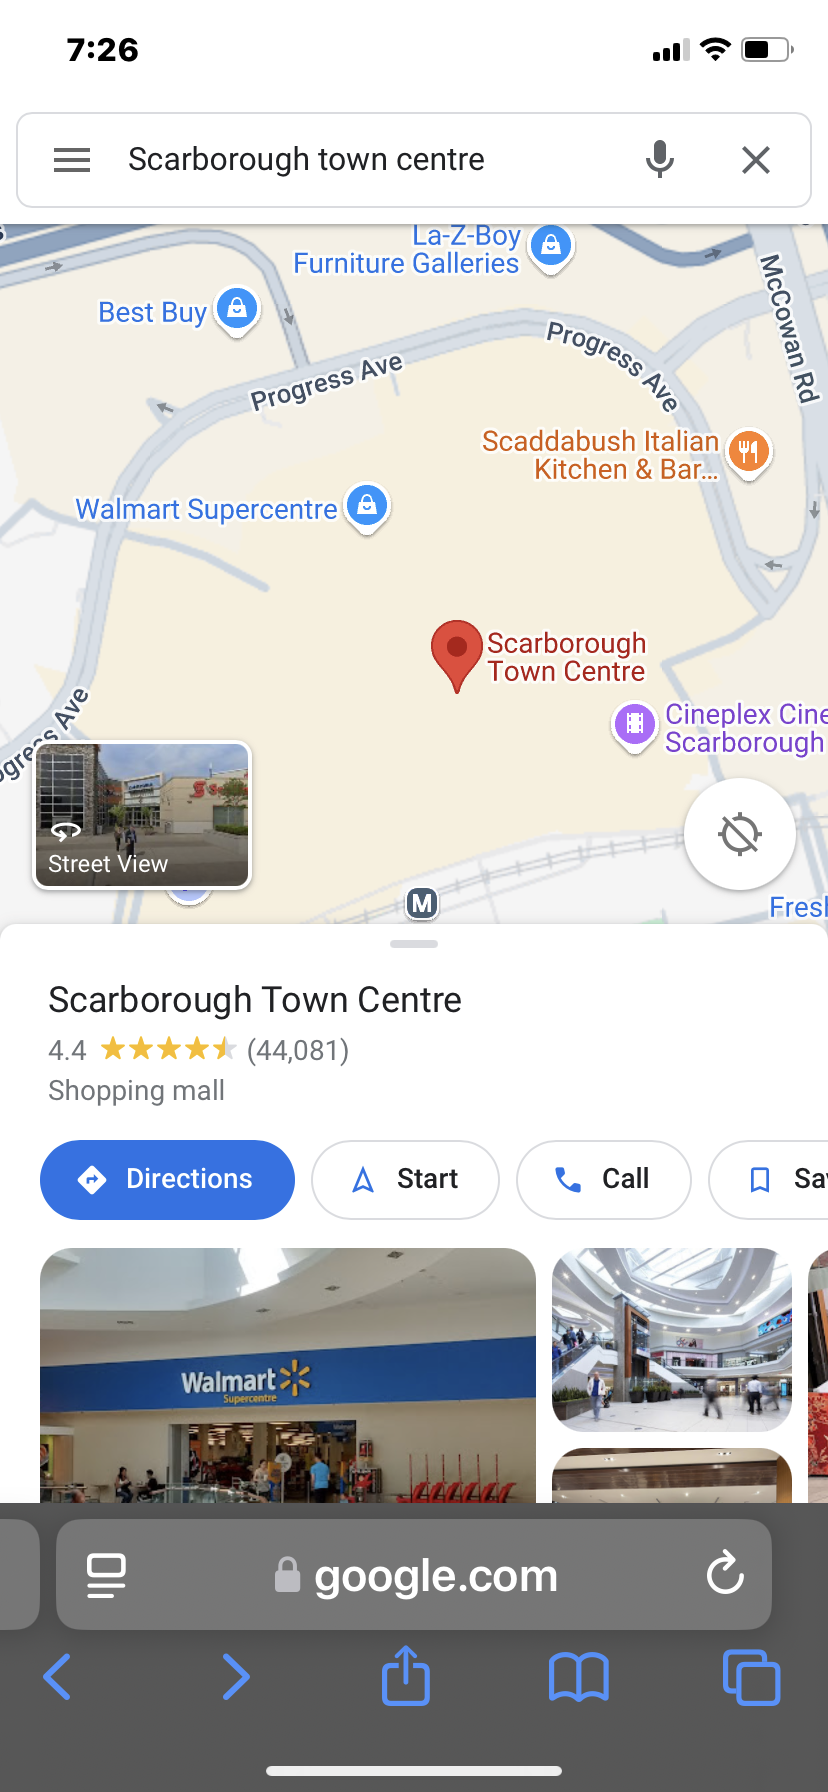Tap the Start navigation button

coord(405,1179)
